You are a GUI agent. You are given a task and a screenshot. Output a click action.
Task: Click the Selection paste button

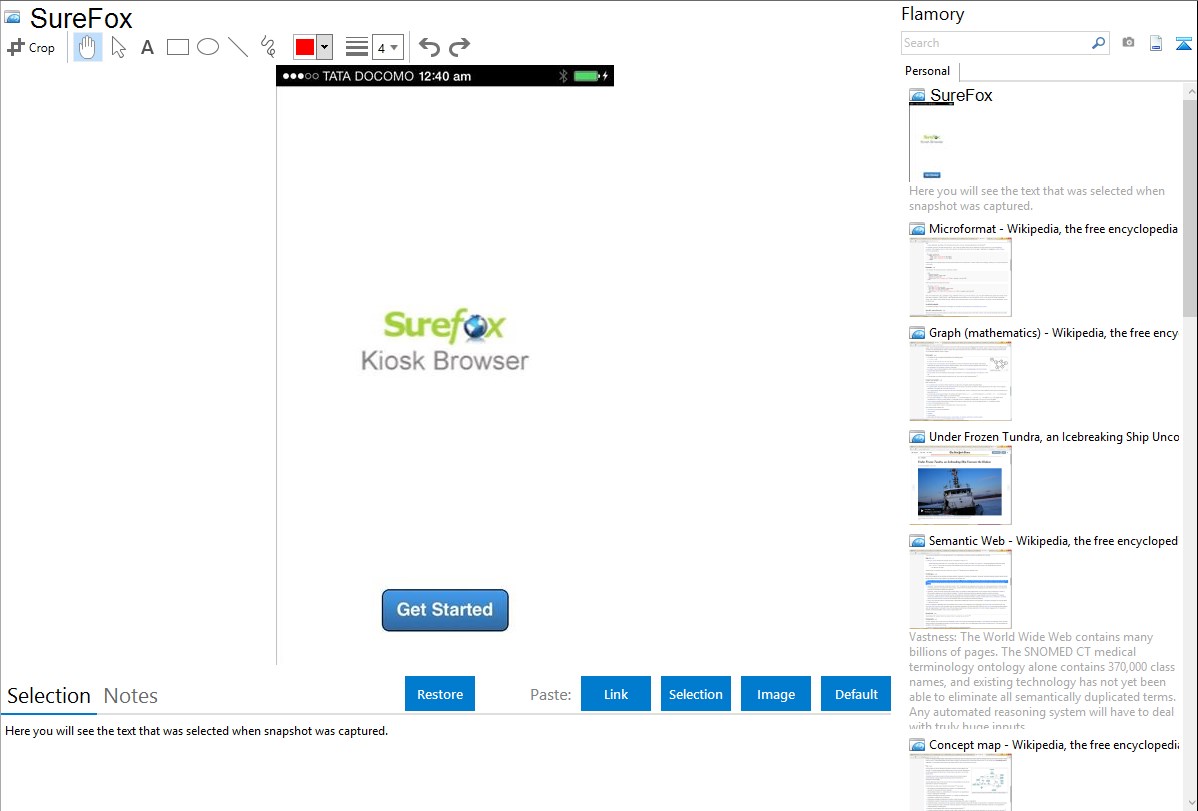(x=695, y=693)
